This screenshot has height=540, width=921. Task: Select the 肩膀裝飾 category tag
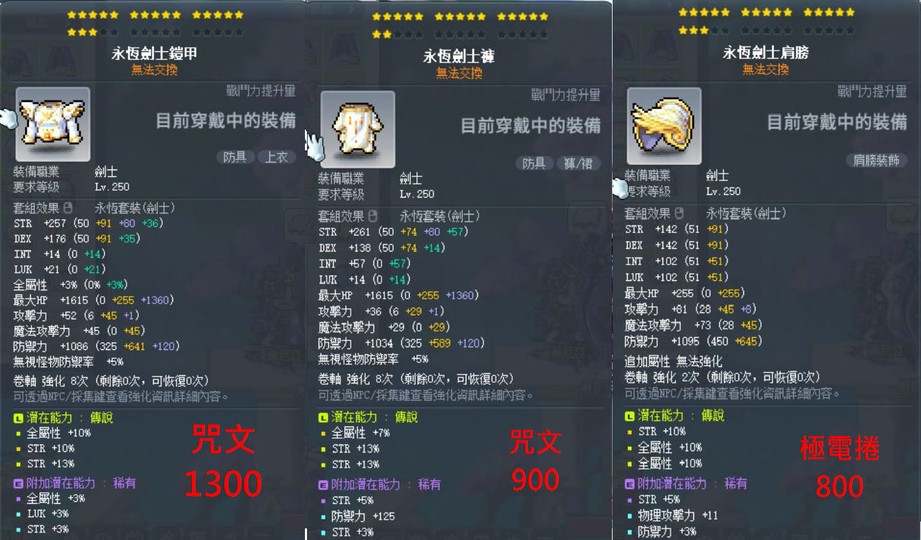(x=876, y=160)
